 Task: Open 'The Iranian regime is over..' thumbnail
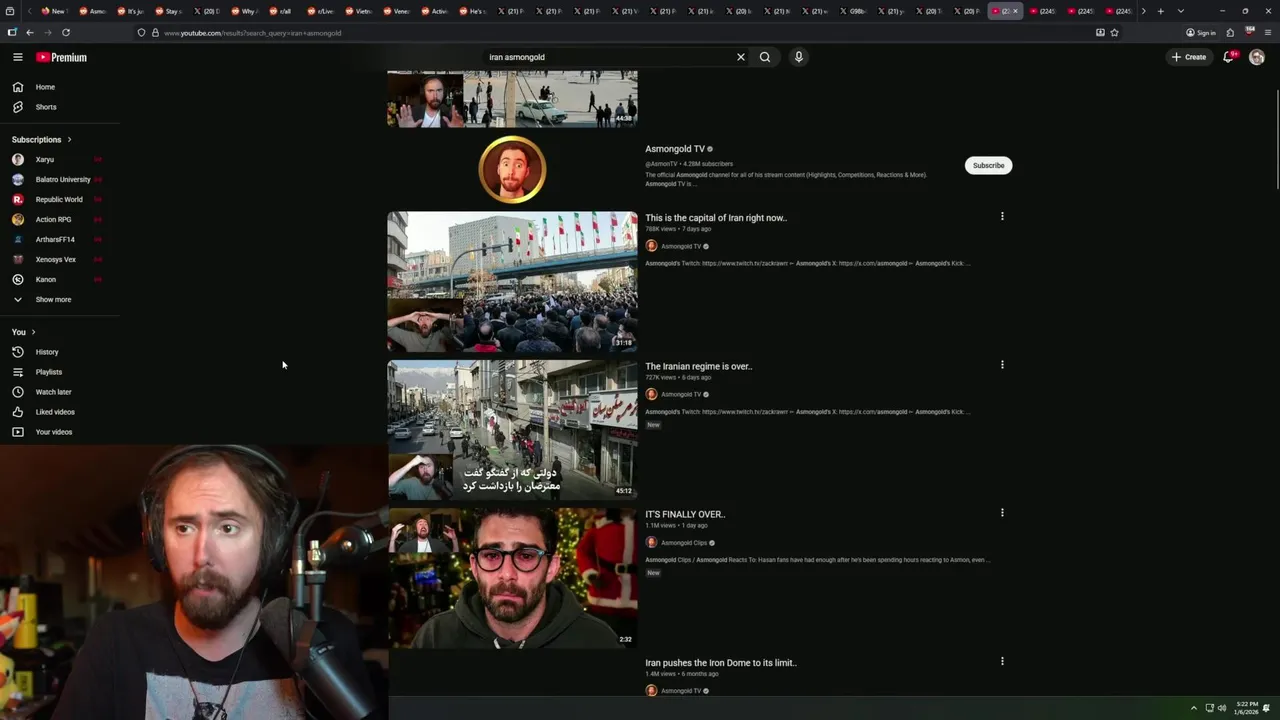click(x=512, y=429)
